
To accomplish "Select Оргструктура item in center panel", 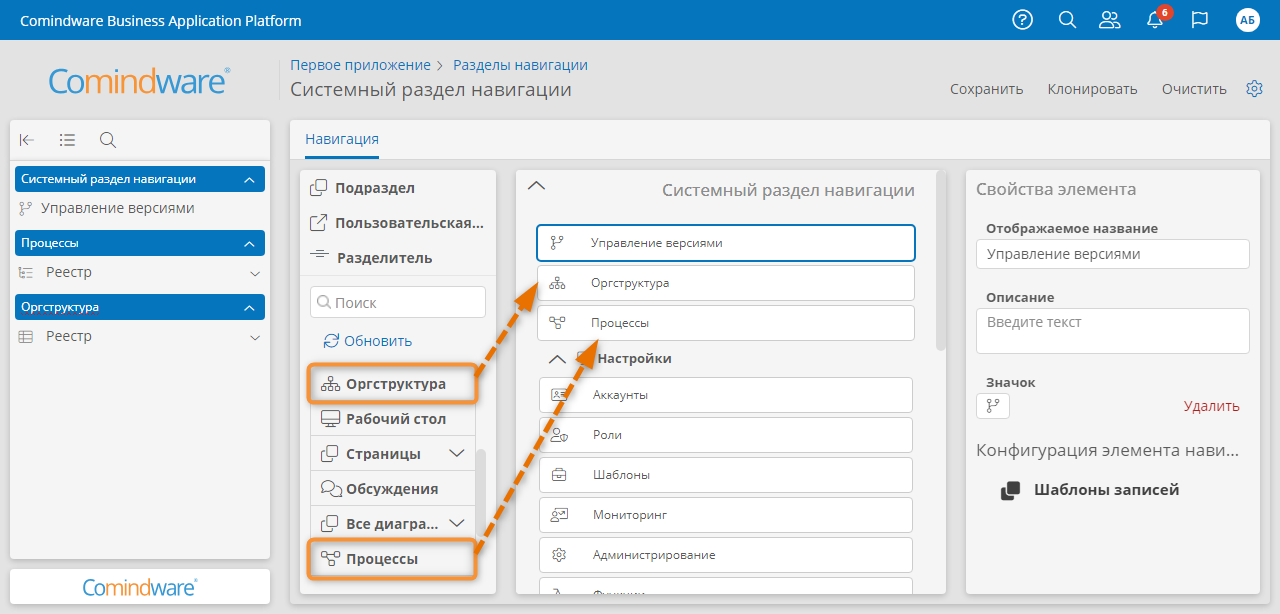I will pos(726,283).
